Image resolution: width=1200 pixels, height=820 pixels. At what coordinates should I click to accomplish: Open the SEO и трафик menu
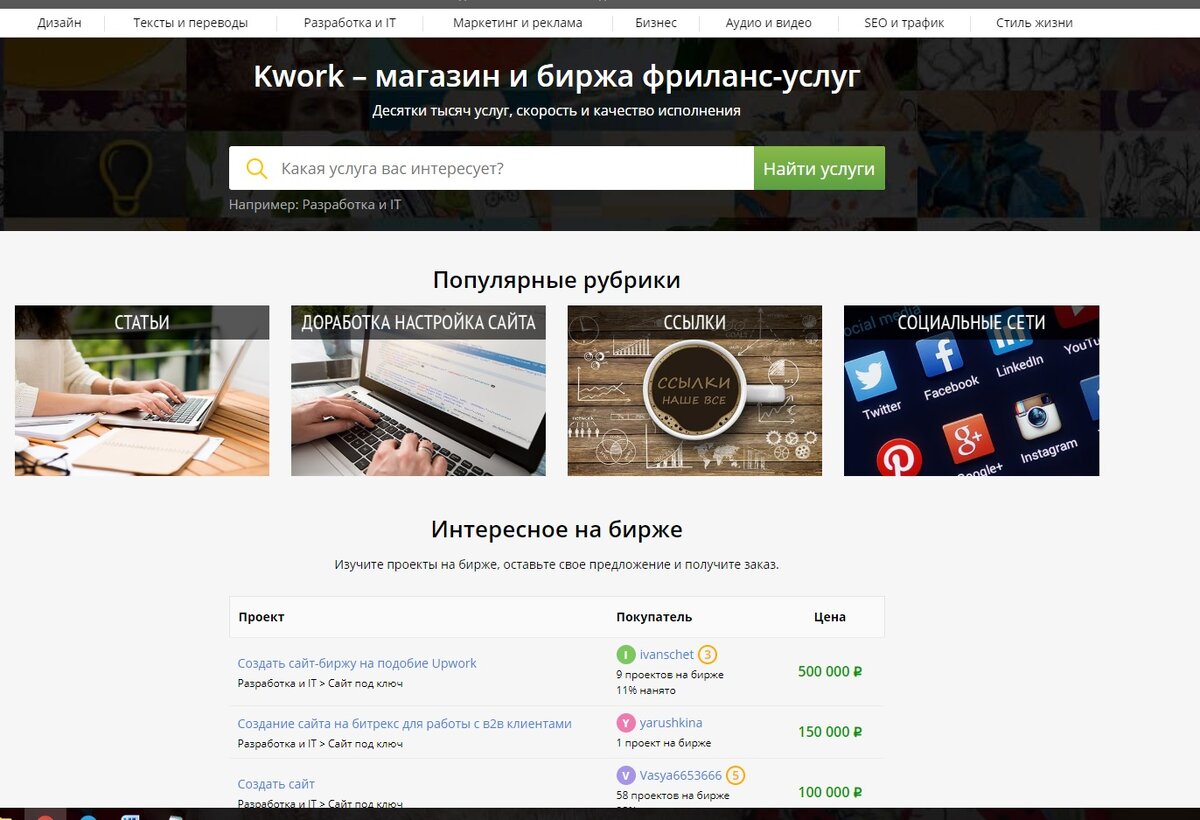coord(904,22)
